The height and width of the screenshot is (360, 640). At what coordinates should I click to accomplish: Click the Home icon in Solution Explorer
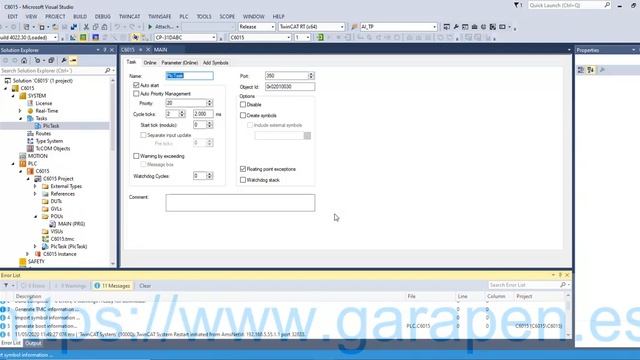24,60
